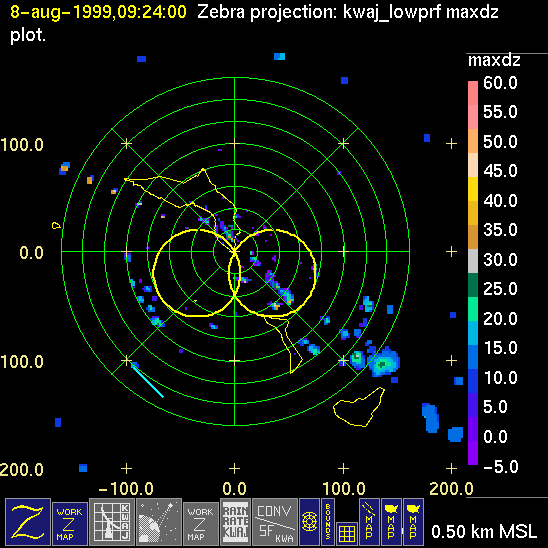Click the maxdz color bar title

[x=494, y=61]
